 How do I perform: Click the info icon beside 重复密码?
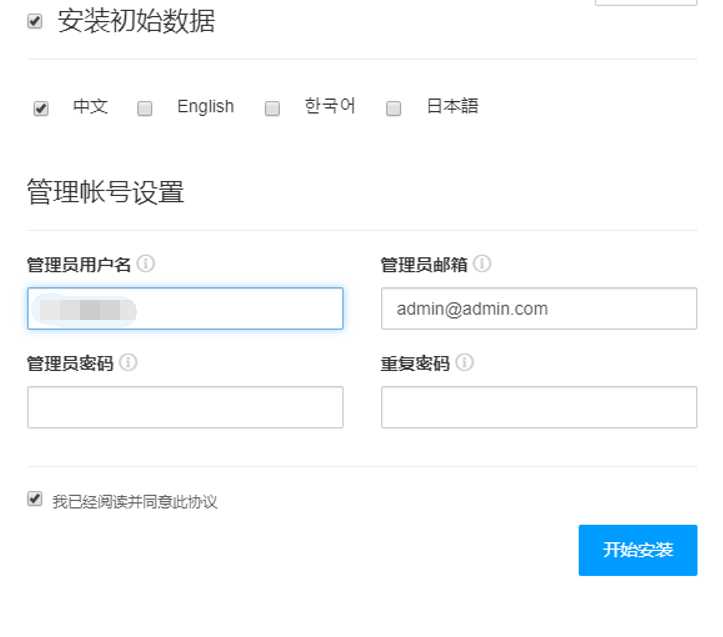465,363
